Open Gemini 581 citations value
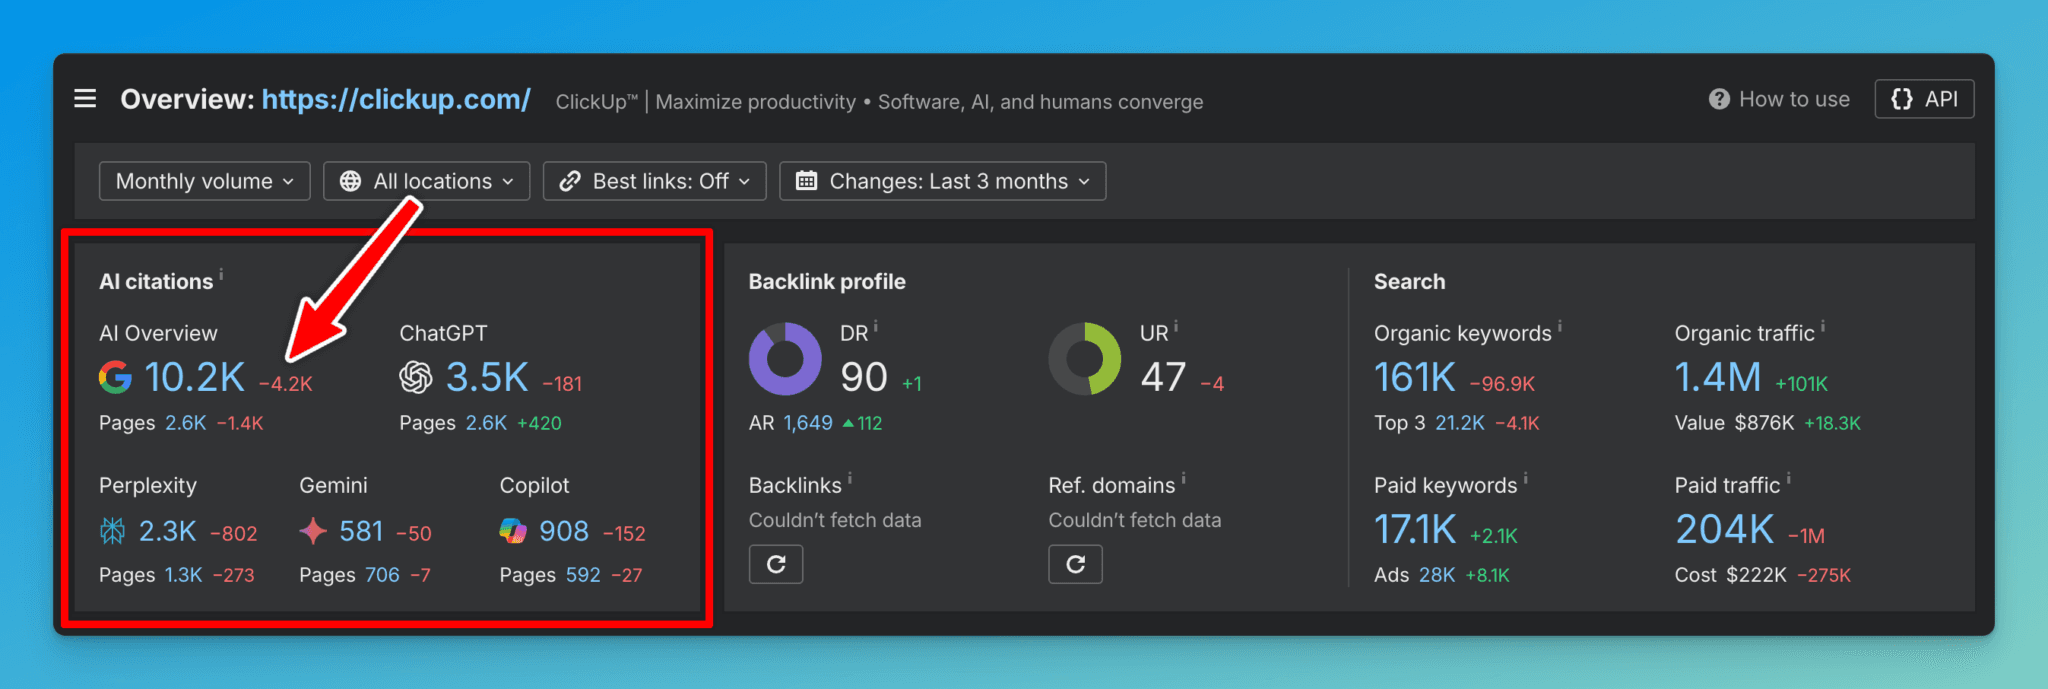Image resolution: width=2048 pixels, height=689 pixels. (x=361, y=531)
